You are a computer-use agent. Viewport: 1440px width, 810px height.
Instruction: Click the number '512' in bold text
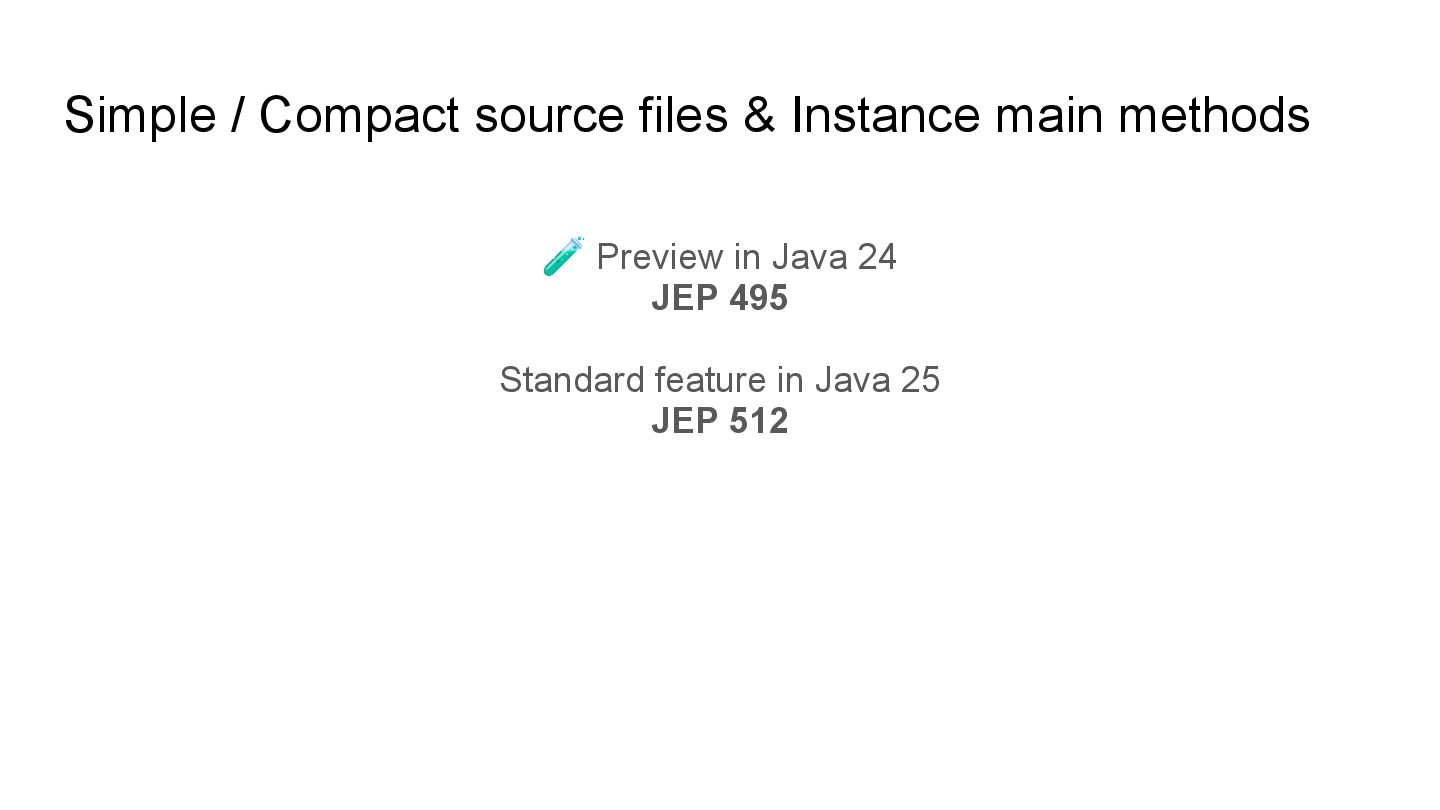[x=758, y=421]
